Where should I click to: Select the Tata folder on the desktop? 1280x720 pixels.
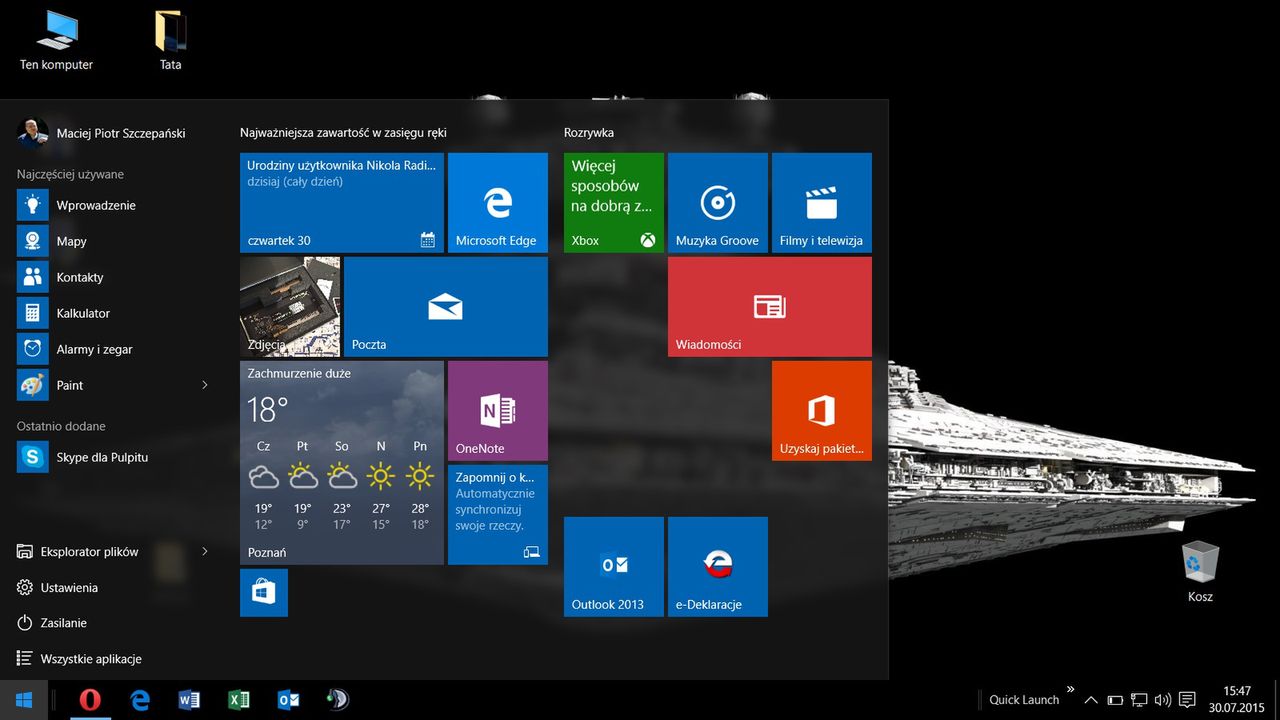pyautogui.click(x=171, y=41)
